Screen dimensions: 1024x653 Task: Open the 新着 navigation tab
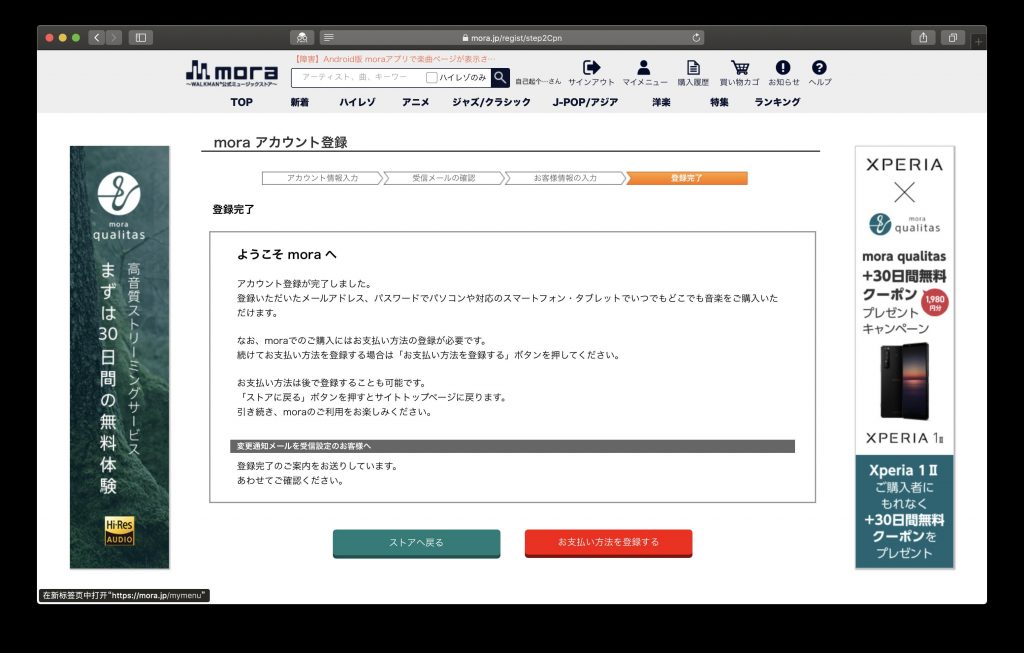[300, 102]
